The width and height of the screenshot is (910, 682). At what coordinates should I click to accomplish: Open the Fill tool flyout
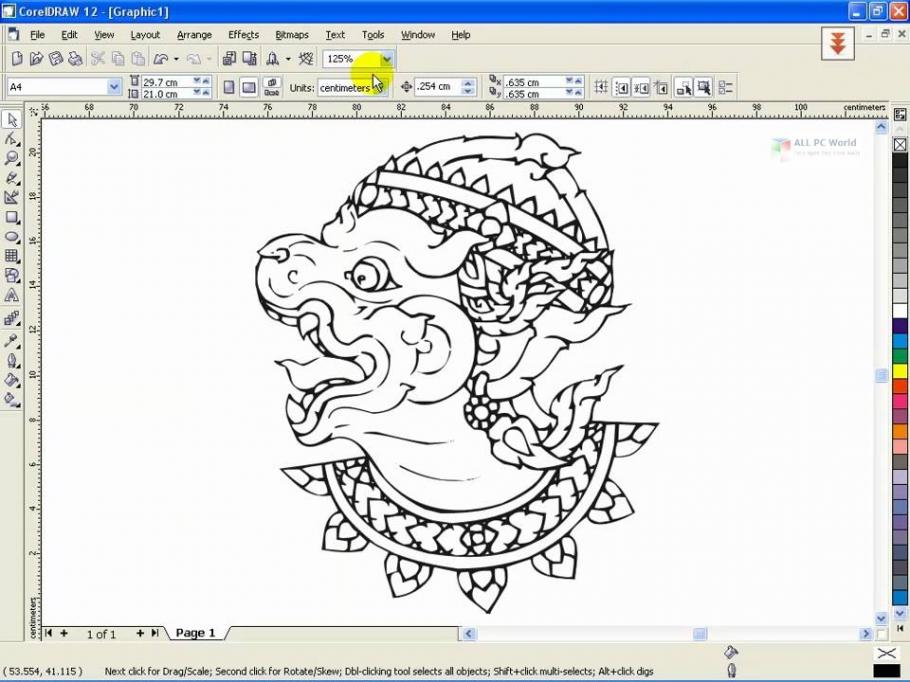pos(12,381)
